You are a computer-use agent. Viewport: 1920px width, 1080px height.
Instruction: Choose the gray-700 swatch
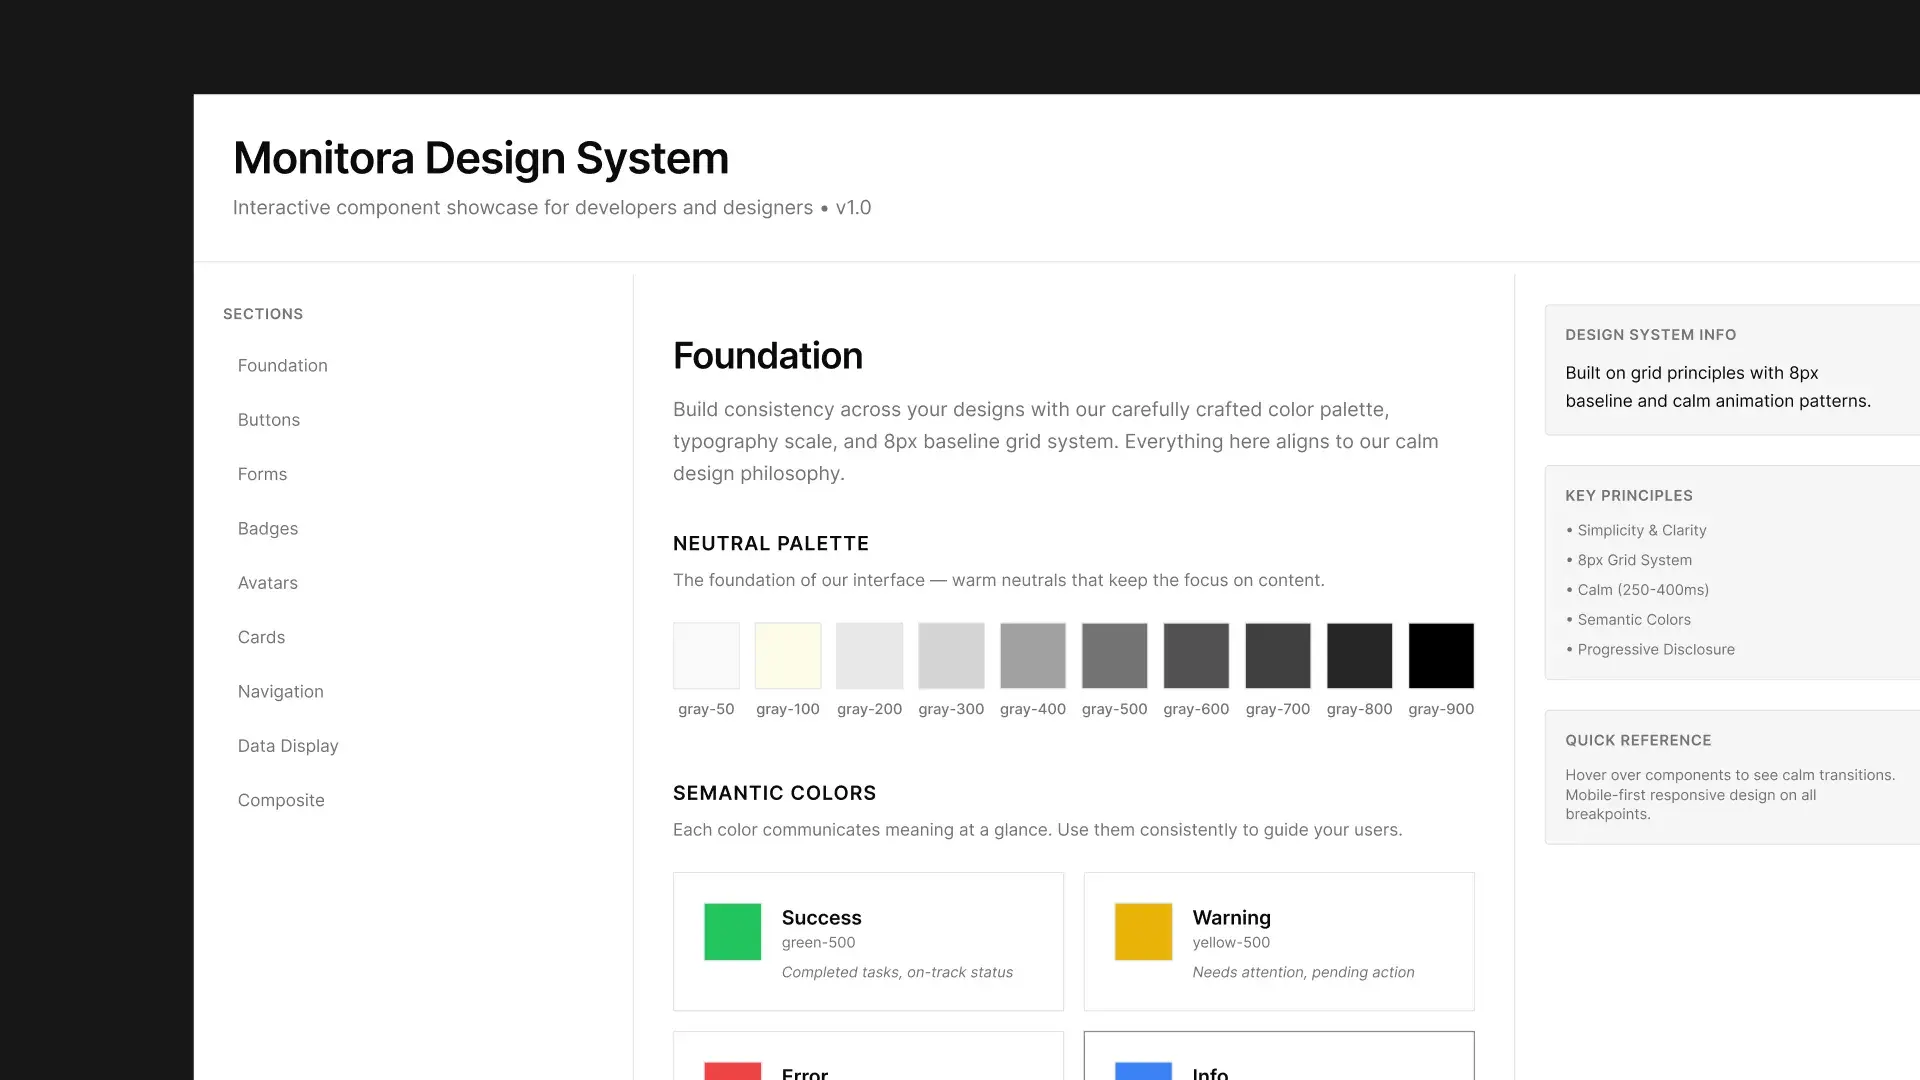coord(1277,656)
